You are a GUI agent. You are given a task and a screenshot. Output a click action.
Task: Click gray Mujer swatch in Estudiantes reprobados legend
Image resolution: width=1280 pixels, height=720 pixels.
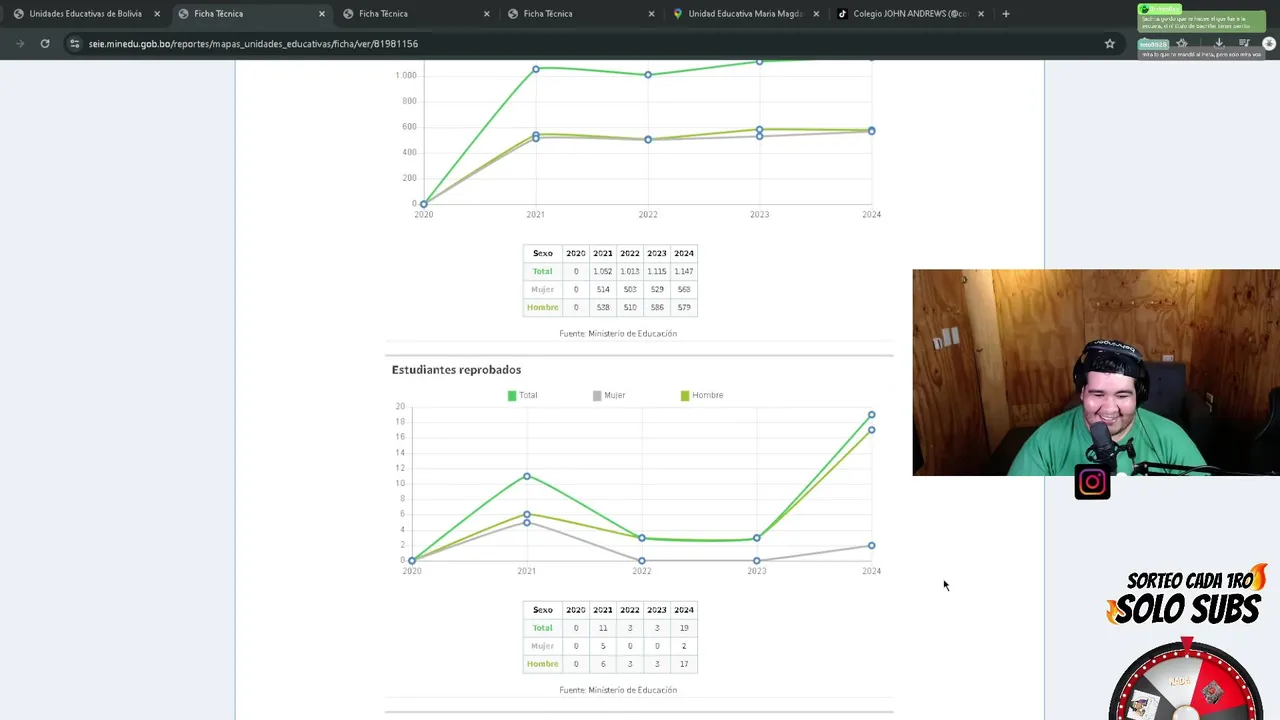click(x=597, y=396)
